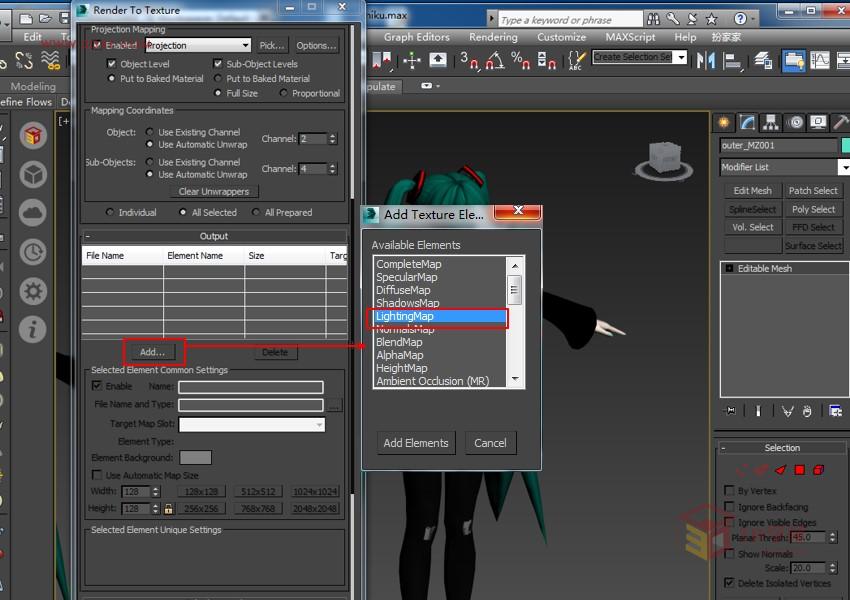Image resolution: width=850 pixels, height=600 pixels.
Task: Click the Align tool icon
Action: click(732, 60)
